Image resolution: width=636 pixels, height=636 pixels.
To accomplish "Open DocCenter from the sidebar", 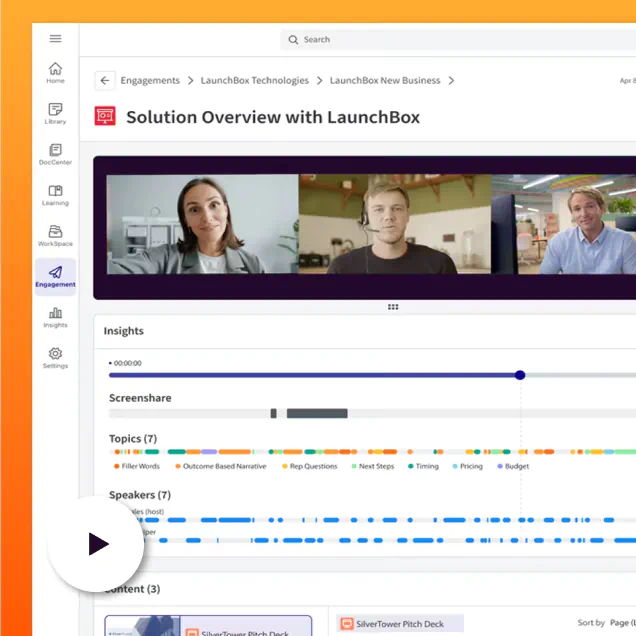I will coord(55,154).
